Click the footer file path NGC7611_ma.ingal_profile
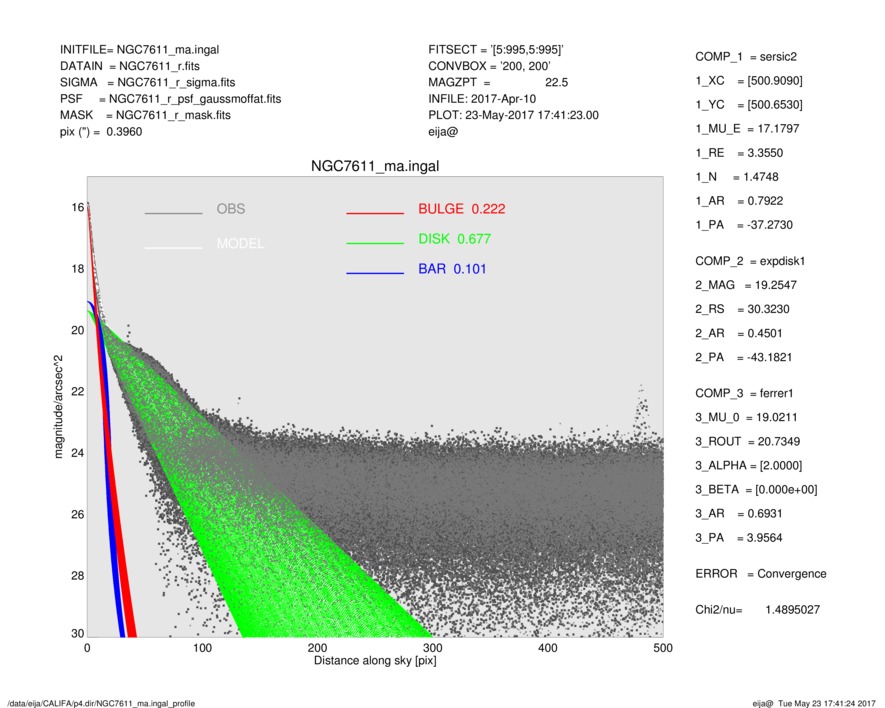Screen dimensions: 885x708 101,703
